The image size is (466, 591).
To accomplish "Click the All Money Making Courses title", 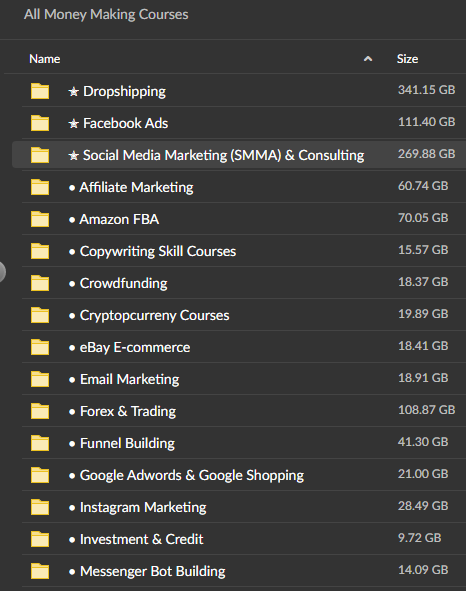I will tap(106, 14).
